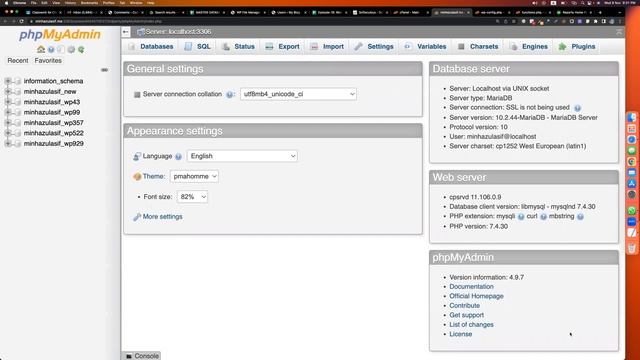640x360 pixels.
Task: Click help icon next to mysqli extension
Action: tap(521, 217)
